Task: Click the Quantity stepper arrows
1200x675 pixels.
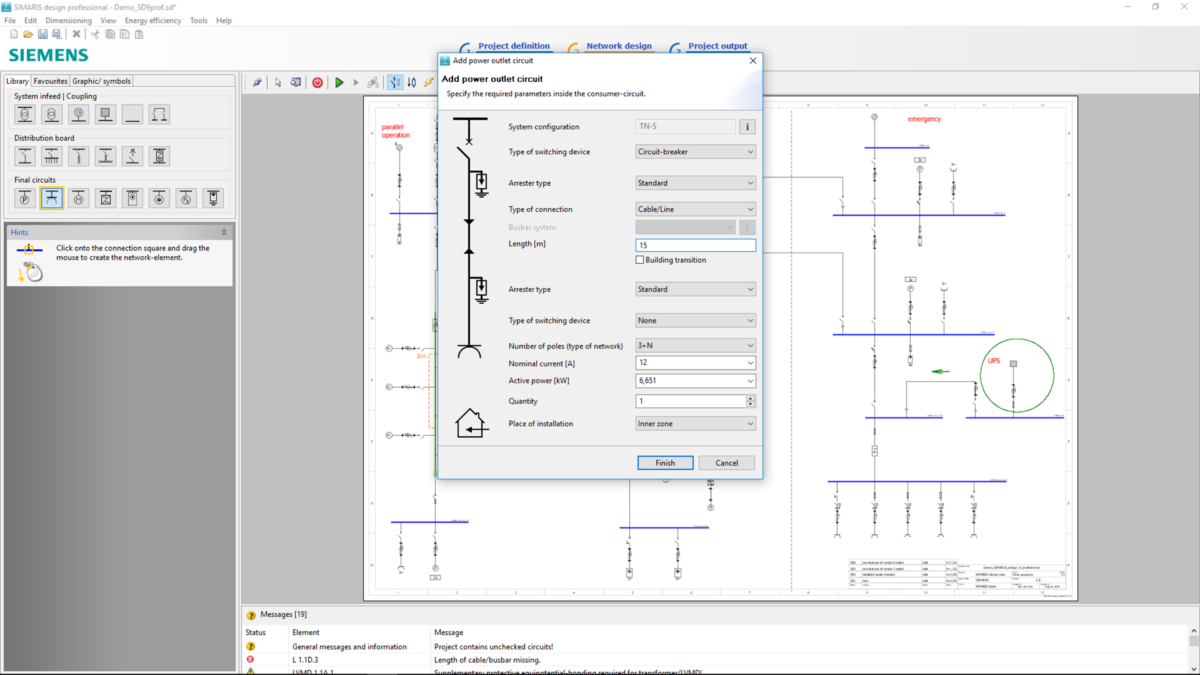Action: pos(751,401)
